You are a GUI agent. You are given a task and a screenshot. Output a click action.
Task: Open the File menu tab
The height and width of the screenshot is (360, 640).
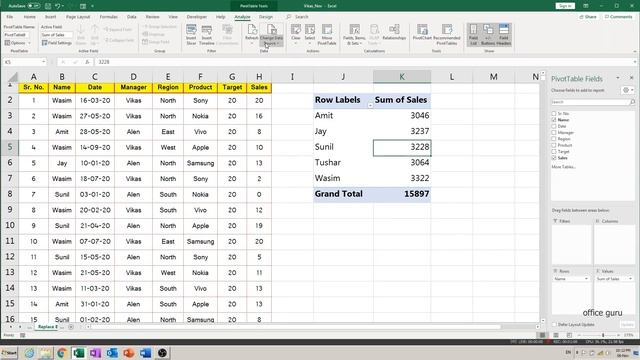tap(10, 17)
